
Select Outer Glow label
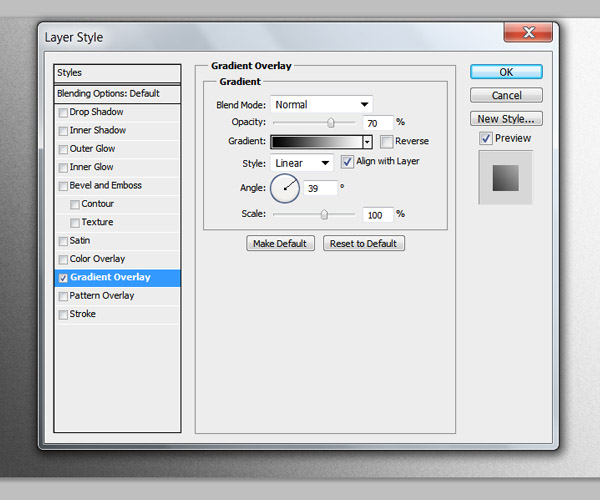coord(92,149)
